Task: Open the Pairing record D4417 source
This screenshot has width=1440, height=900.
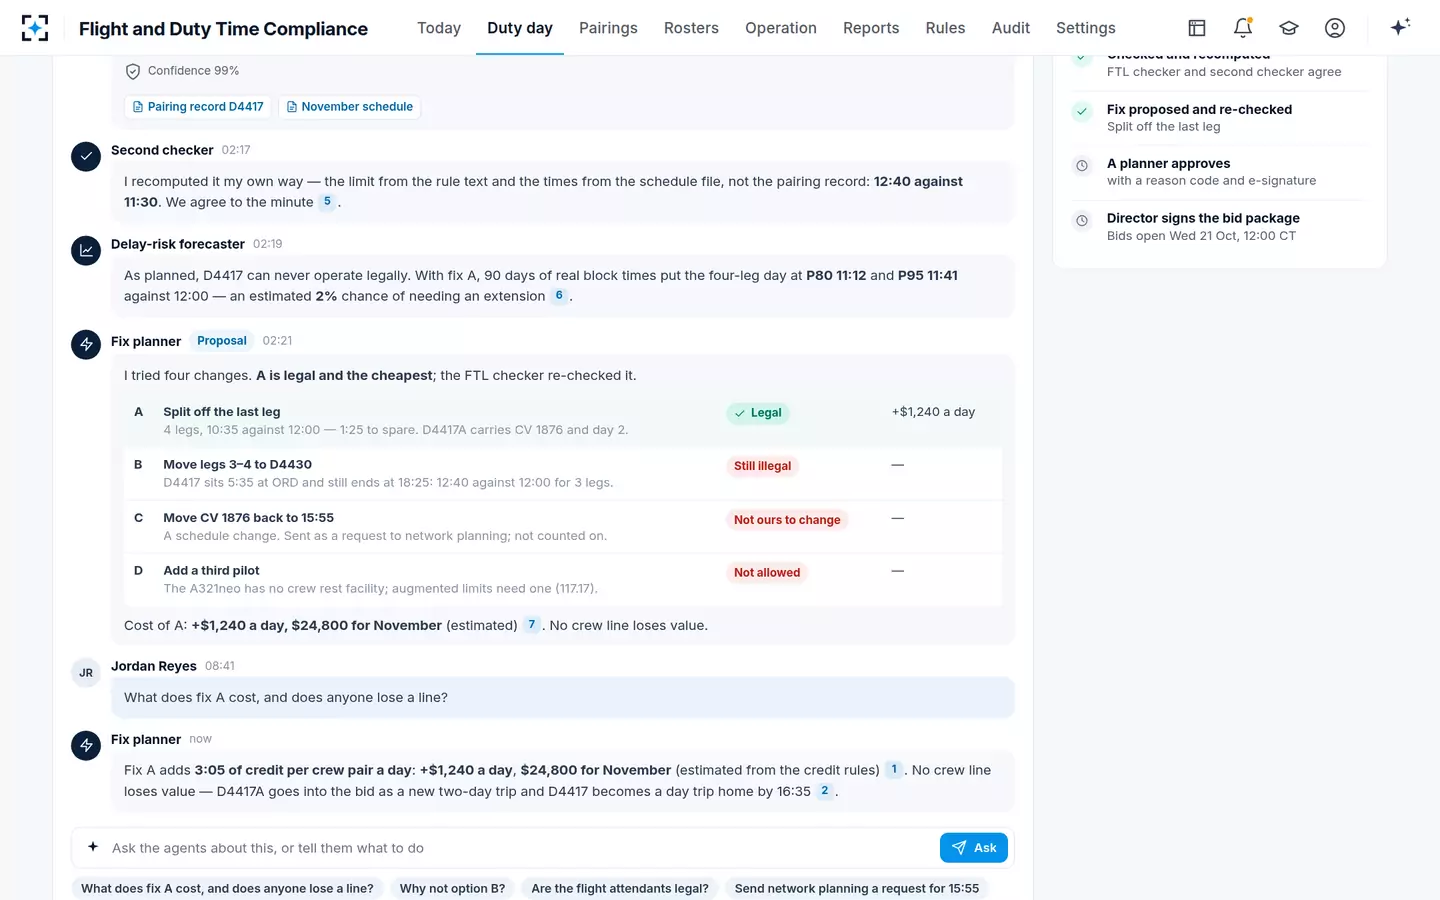Action: tap(198, 107)
